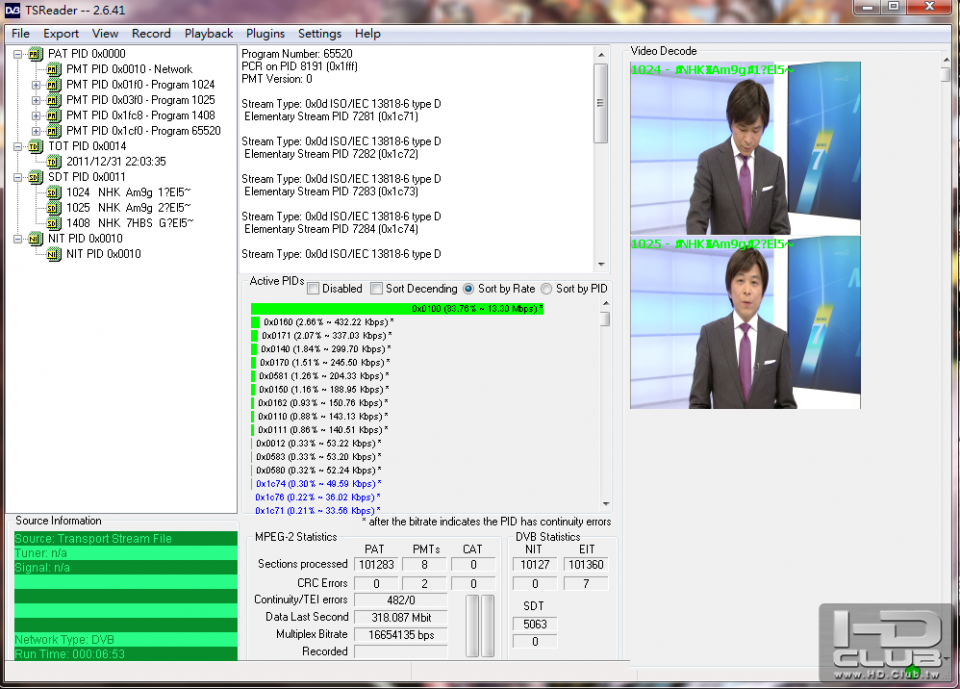The image size is (960, 689).
Task: Open the Playback menu
Action: click(208, 33)
